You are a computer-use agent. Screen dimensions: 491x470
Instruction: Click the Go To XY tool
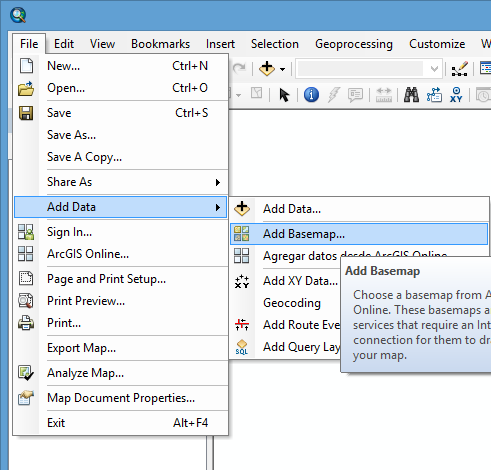(x=456, y=95)
